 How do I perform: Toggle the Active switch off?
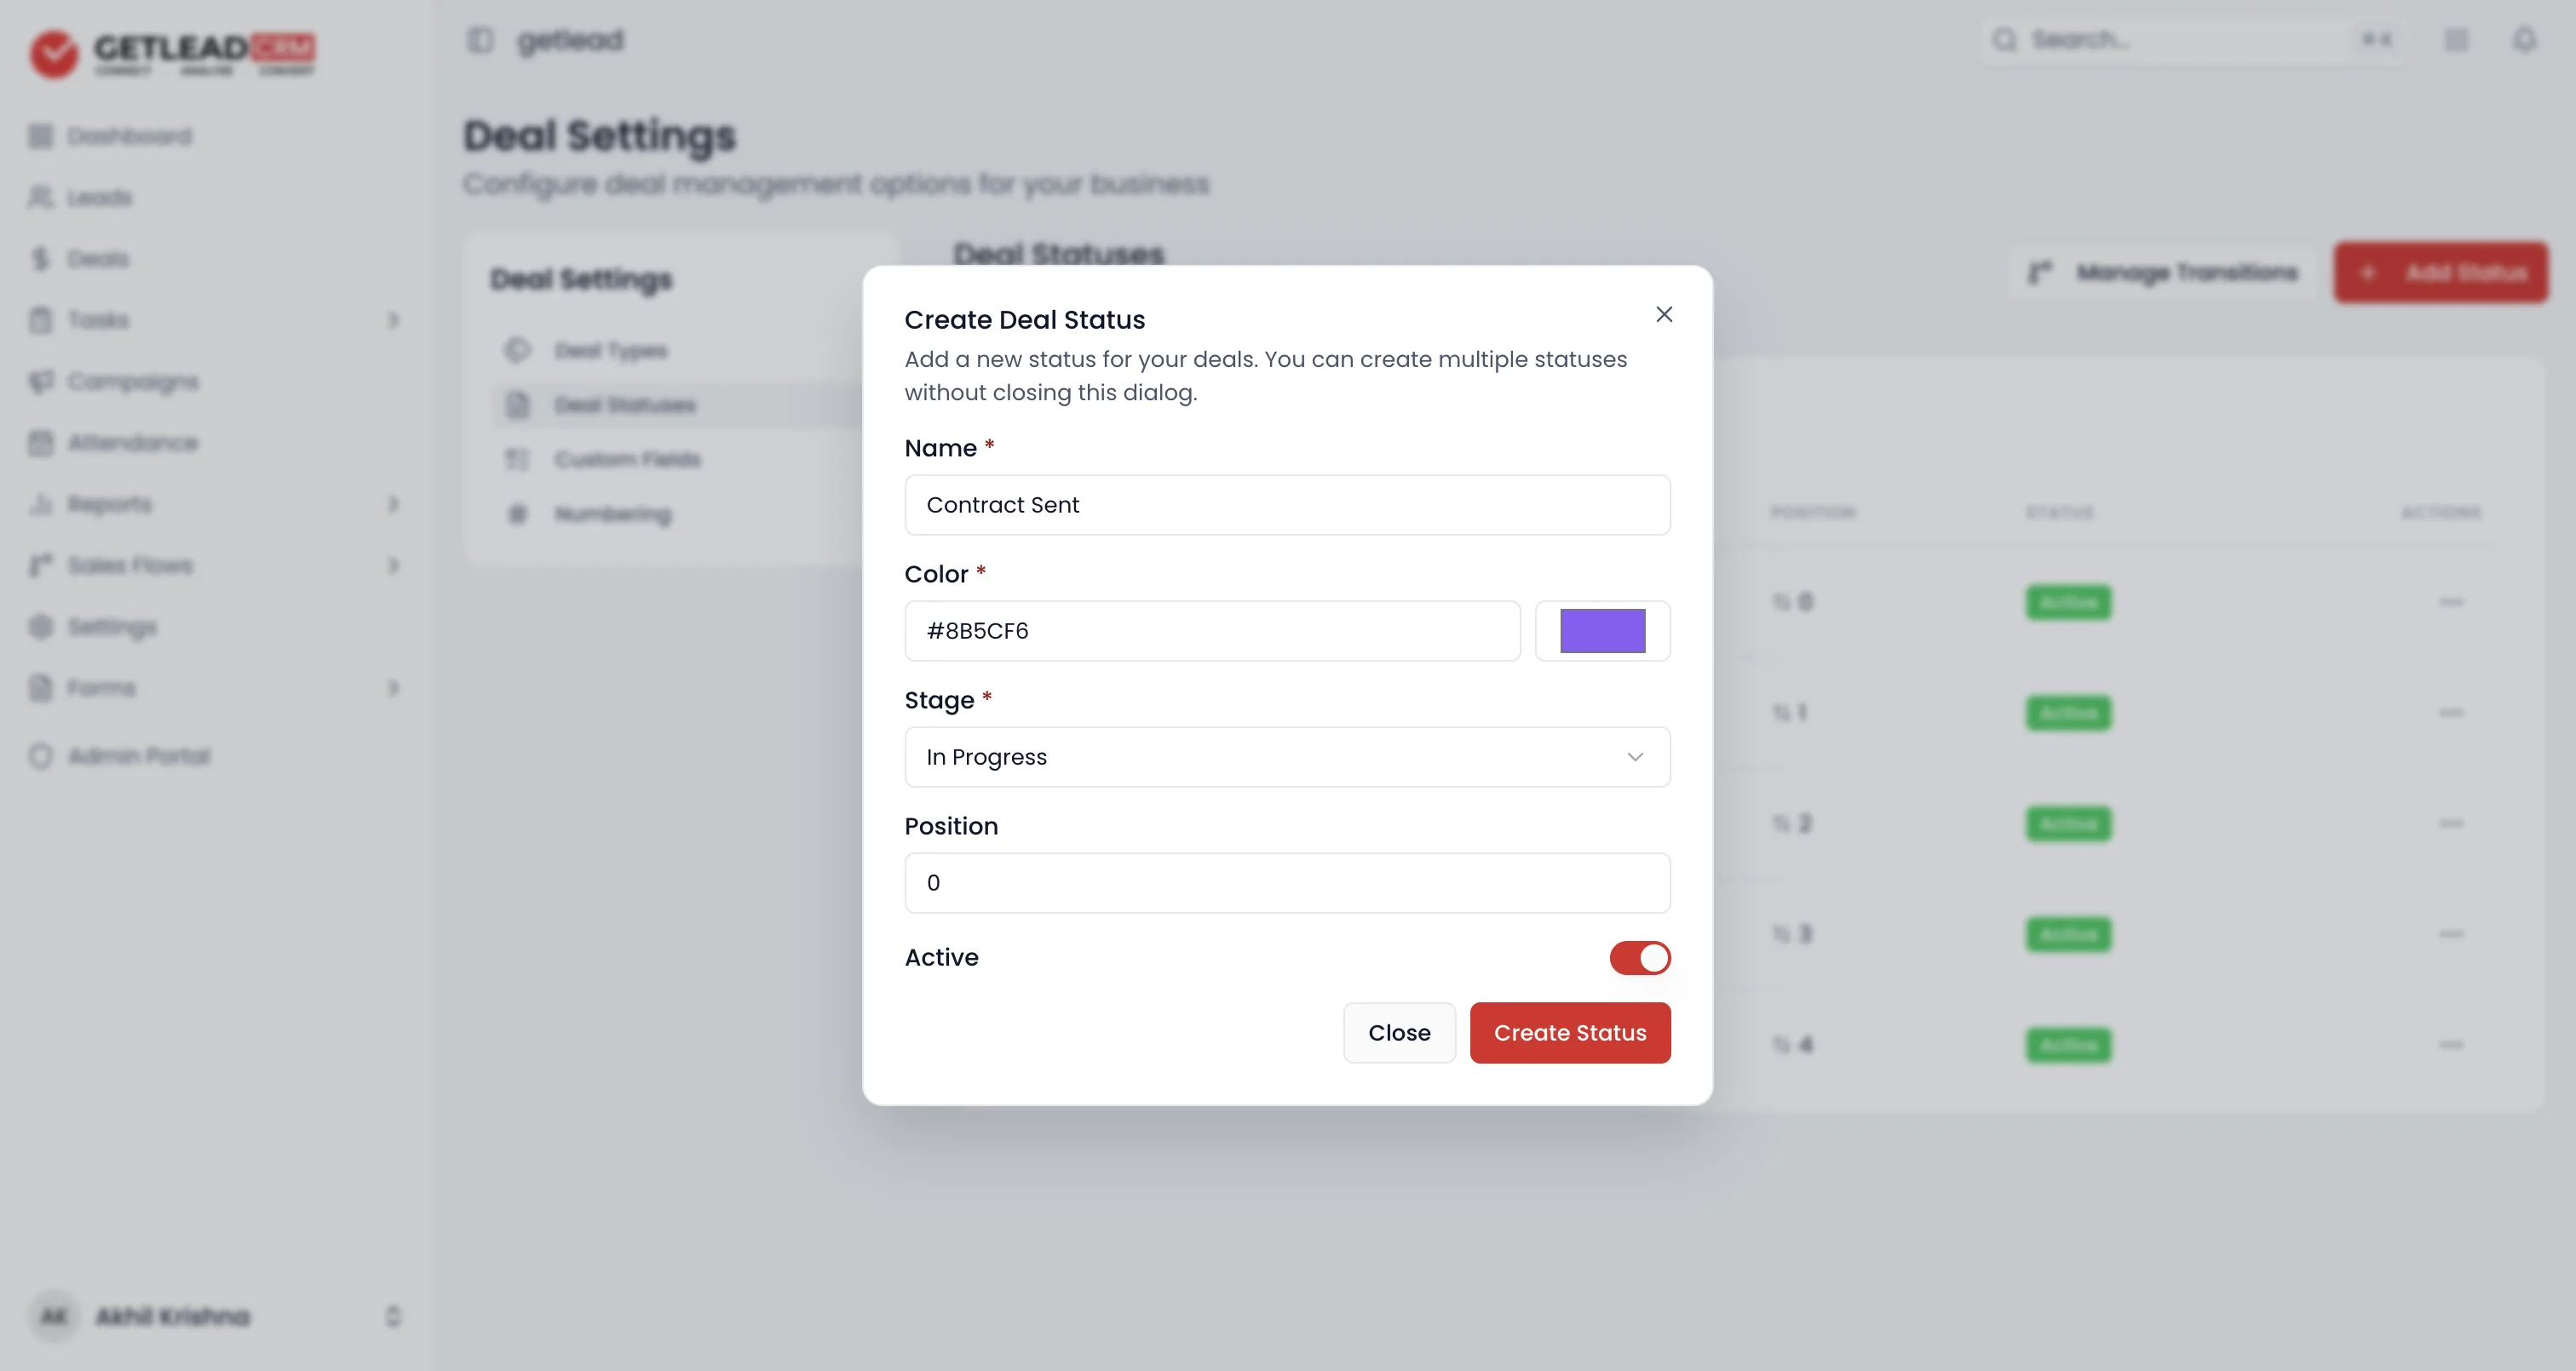click(x=1640, y=958)
